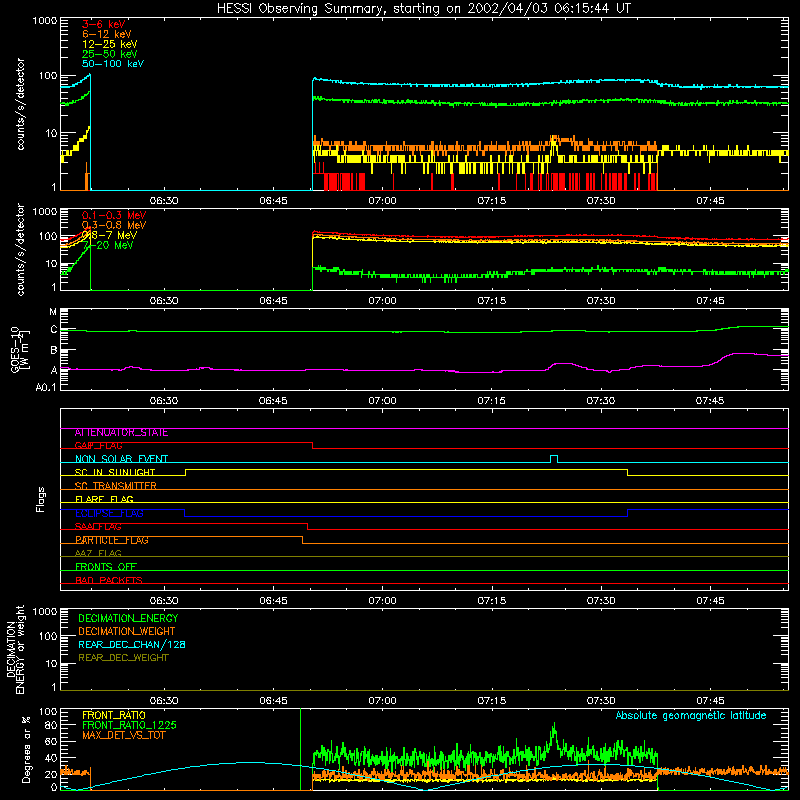Click the M class tick label on GOES plot

pos(53,312)
